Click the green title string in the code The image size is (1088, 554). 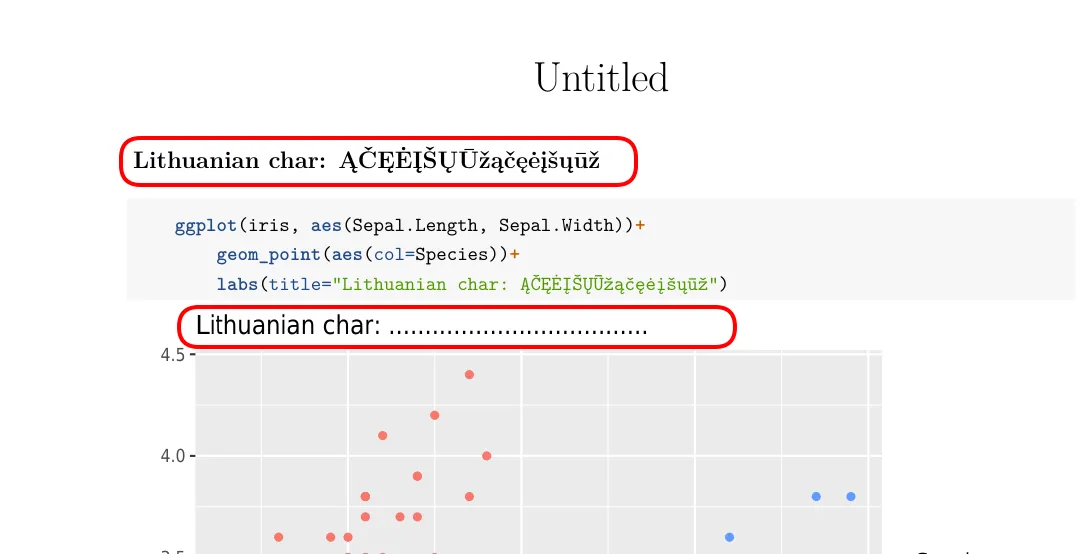(x=528, y=284)
